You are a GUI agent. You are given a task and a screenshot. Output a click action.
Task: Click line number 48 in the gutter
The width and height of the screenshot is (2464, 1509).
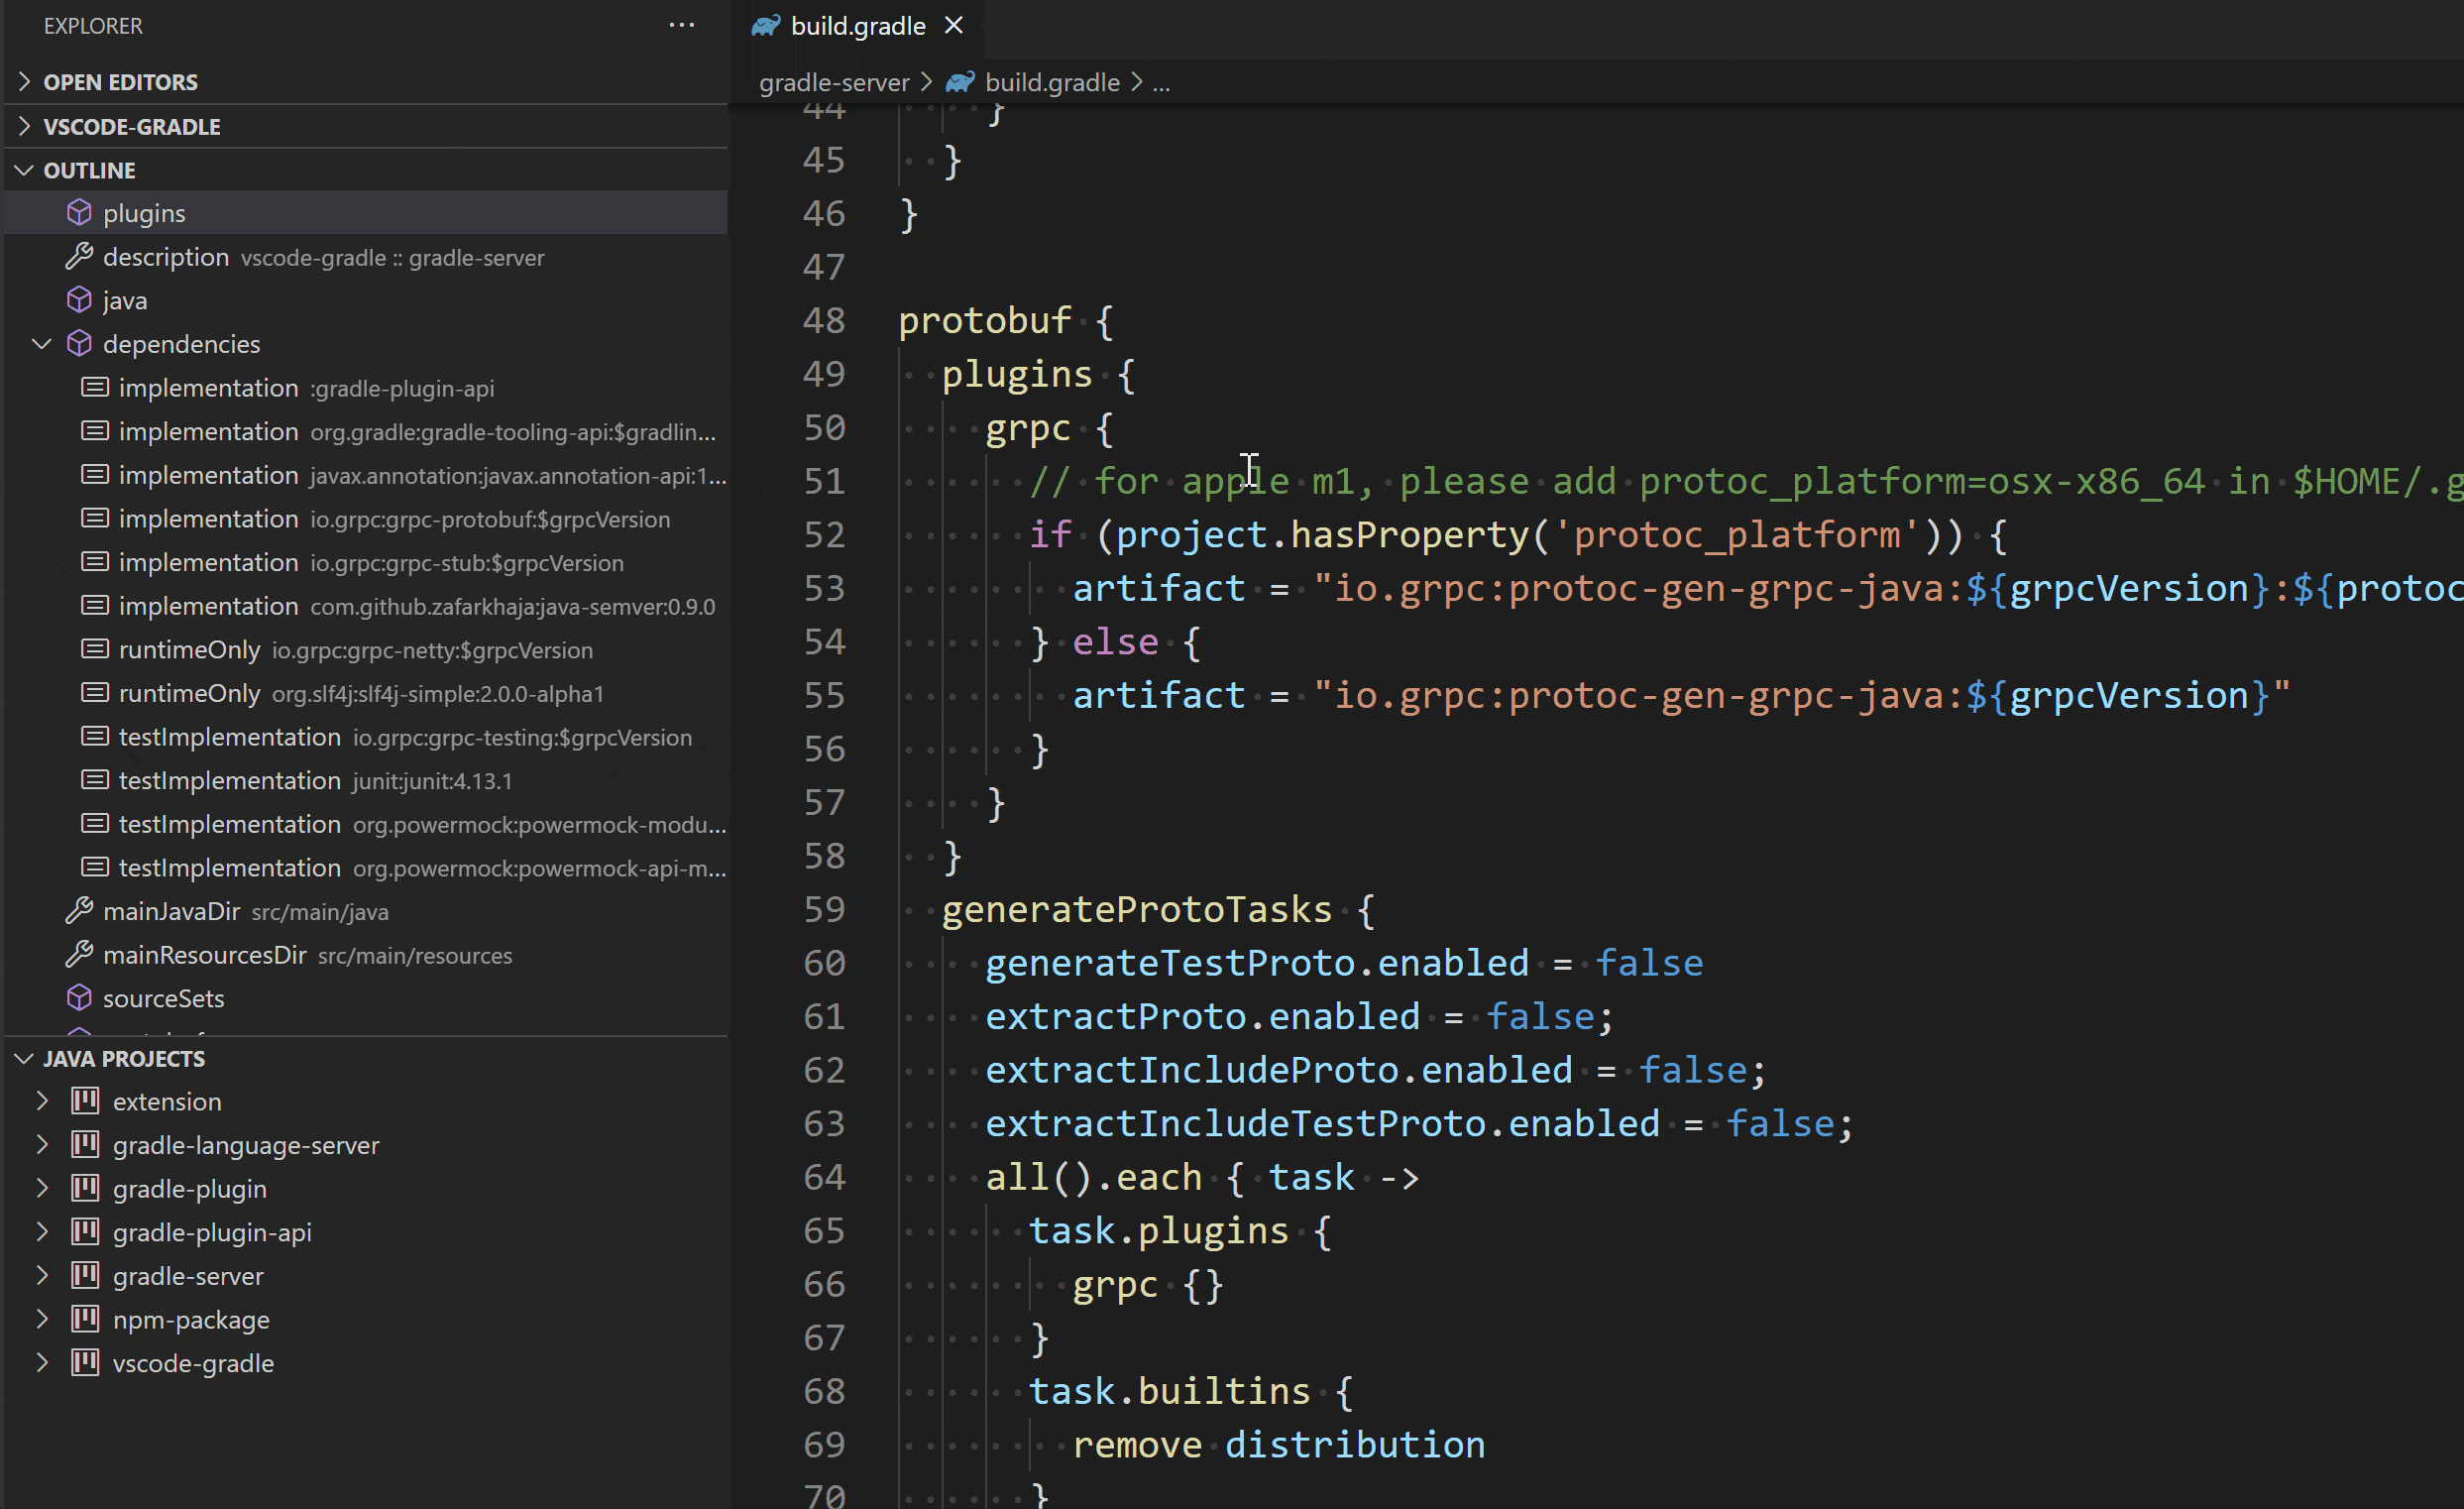pyautogui.click(x=824, y=320)
